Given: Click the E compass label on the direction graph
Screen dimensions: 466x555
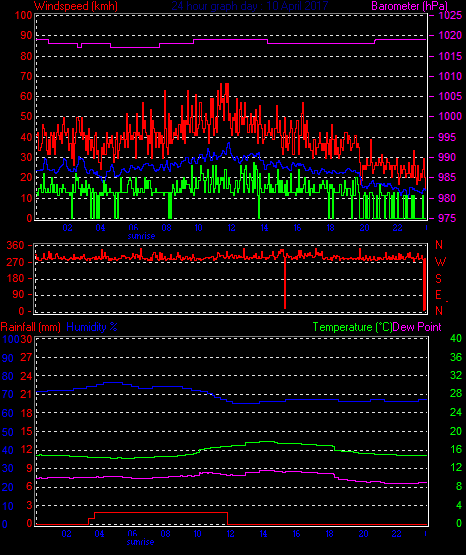Looking at the screenshot, I should [438, 295].
